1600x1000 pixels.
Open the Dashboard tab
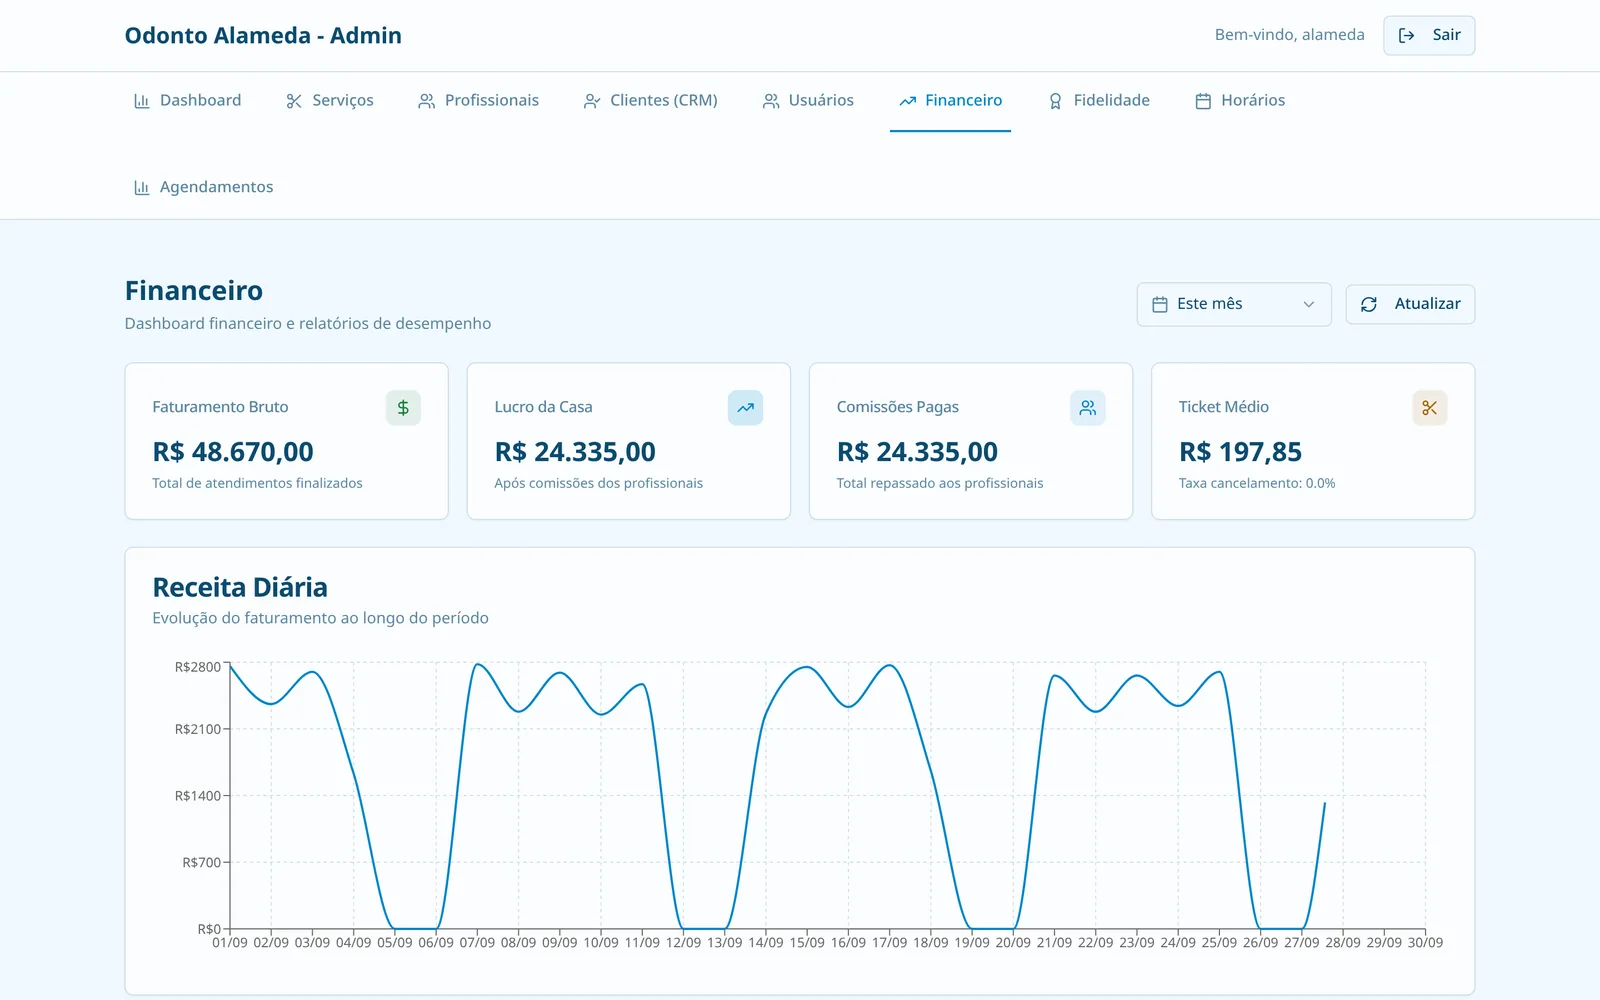tap(187, 100)
